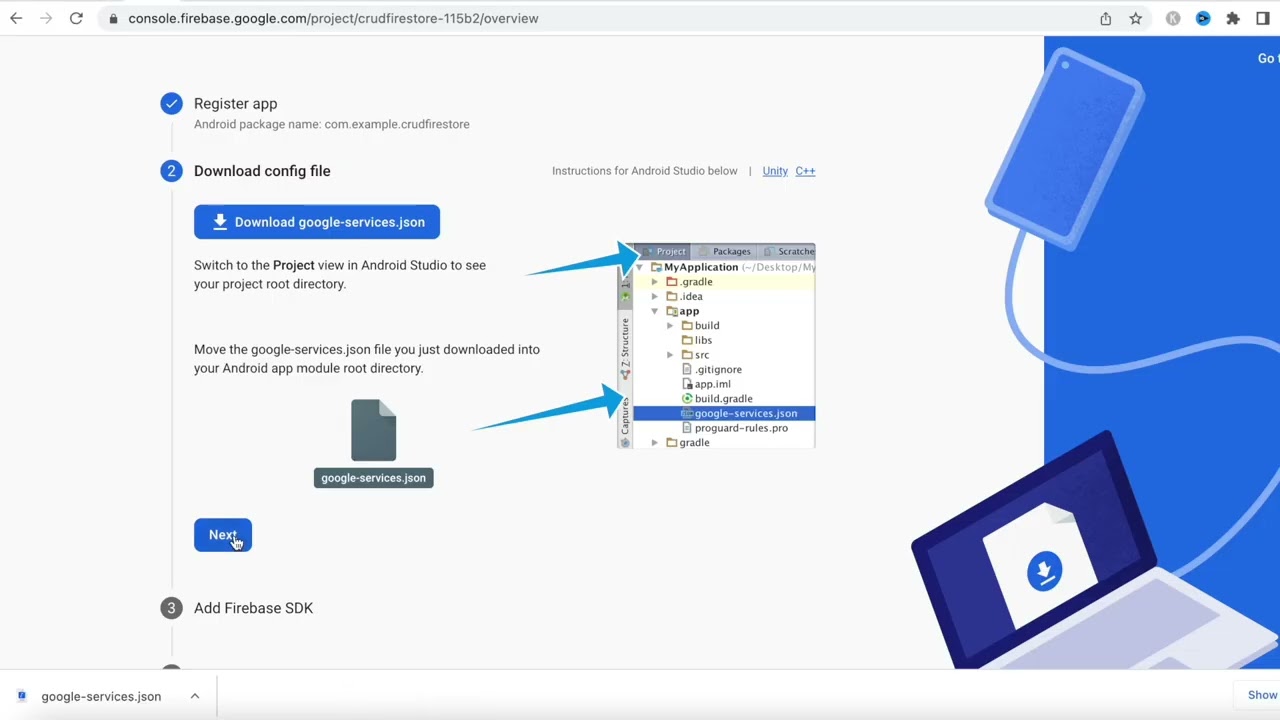Image resolution: width=1280 pixels, height=720 pixels.
Task: Click the URL address bar
Action: [x=600, y=18]
